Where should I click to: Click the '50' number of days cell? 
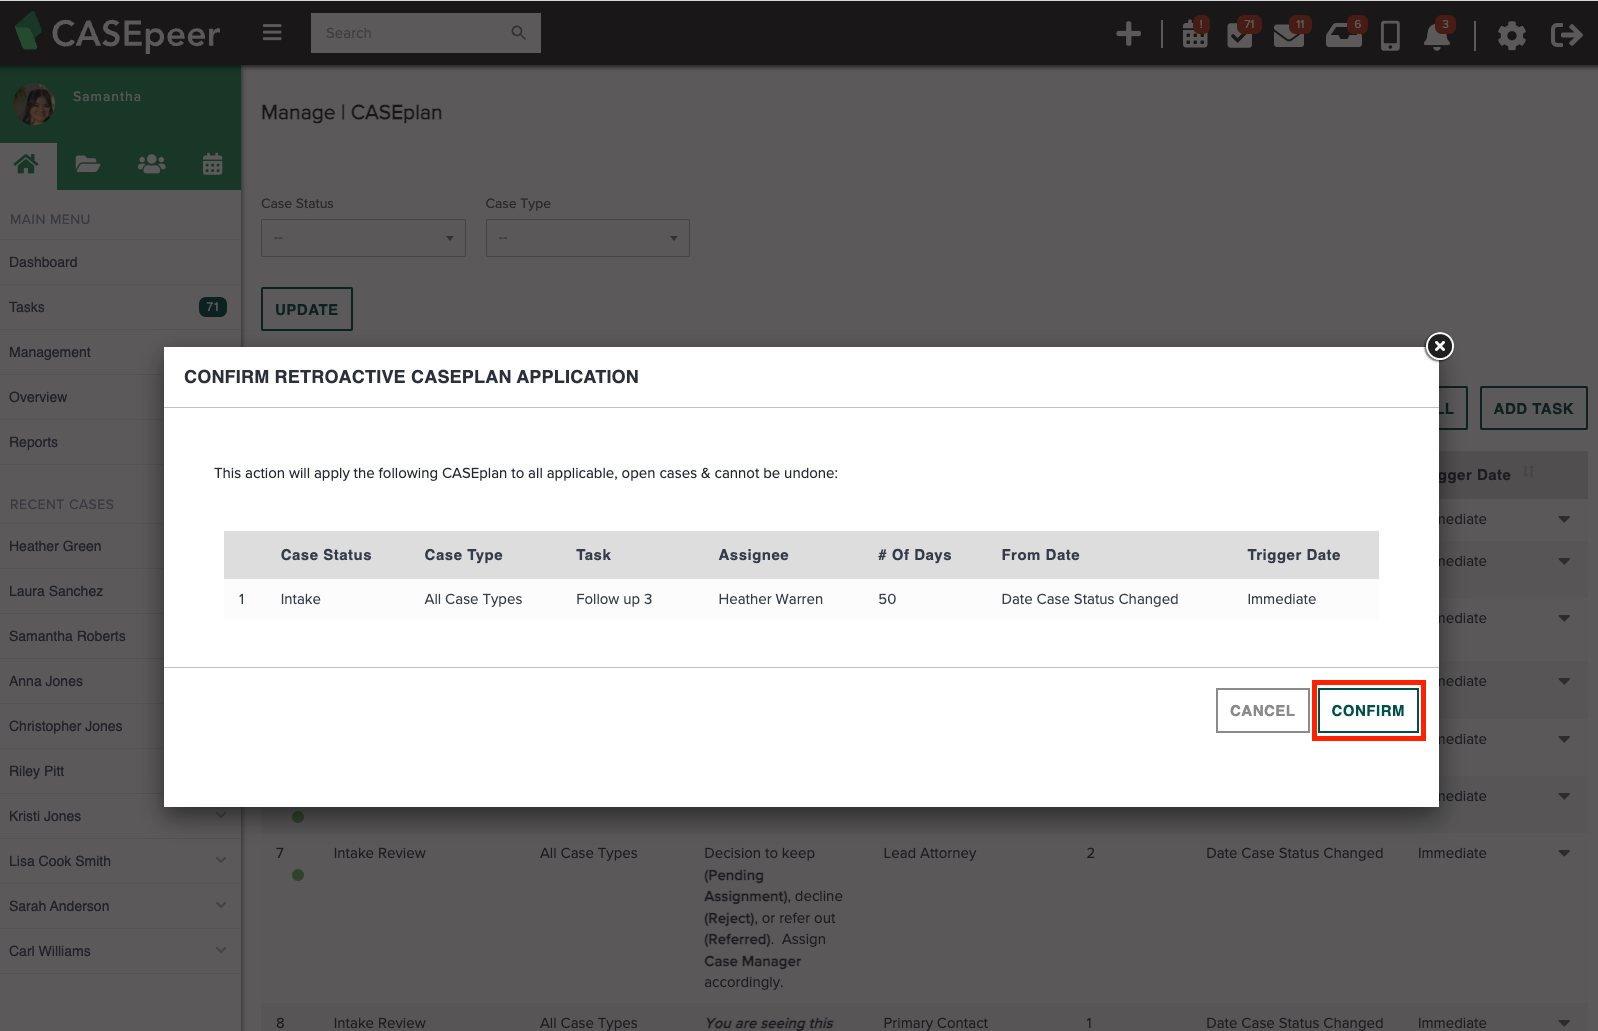(887, 599)
